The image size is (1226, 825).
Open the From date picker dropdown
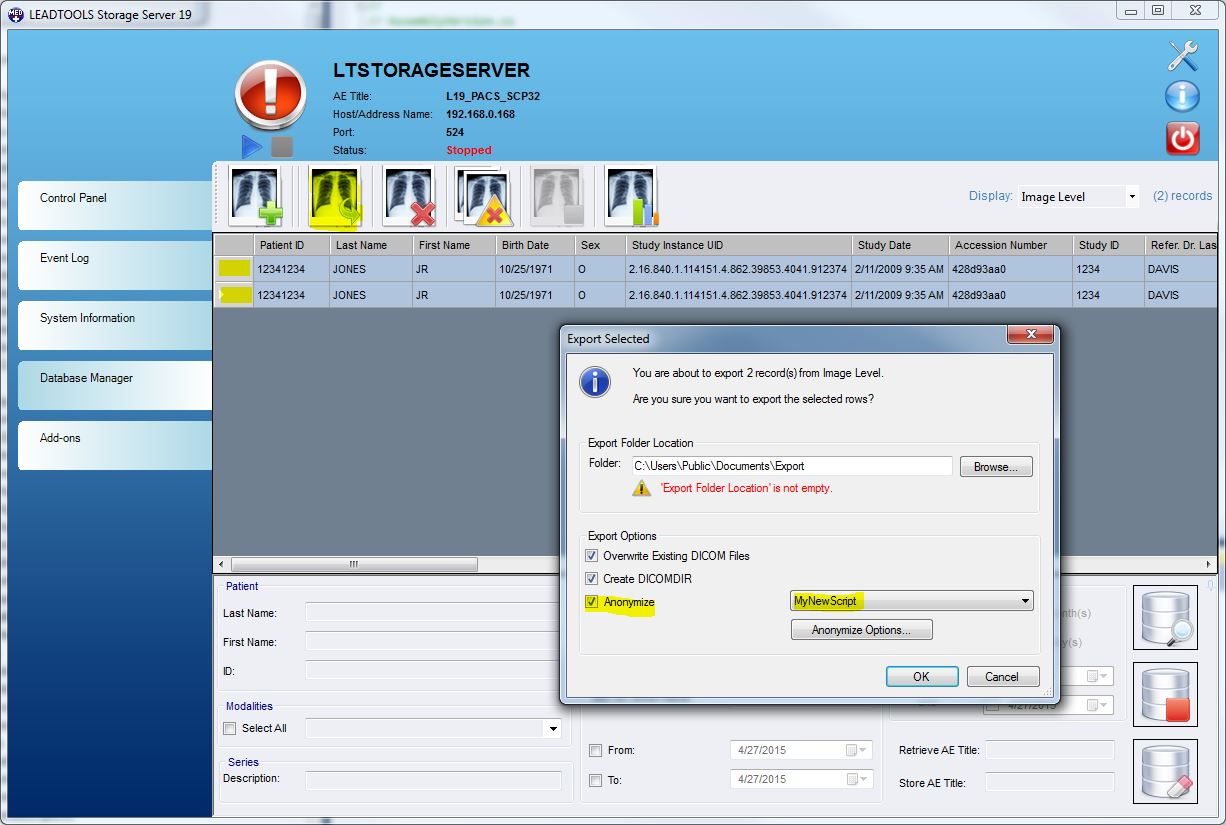coord(858,750)
